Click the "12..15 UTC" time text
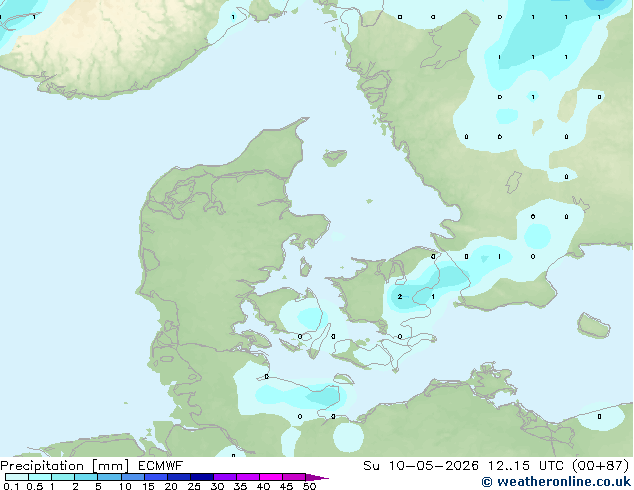The width and height of the screenshot is (634, 490). (525, 466)
